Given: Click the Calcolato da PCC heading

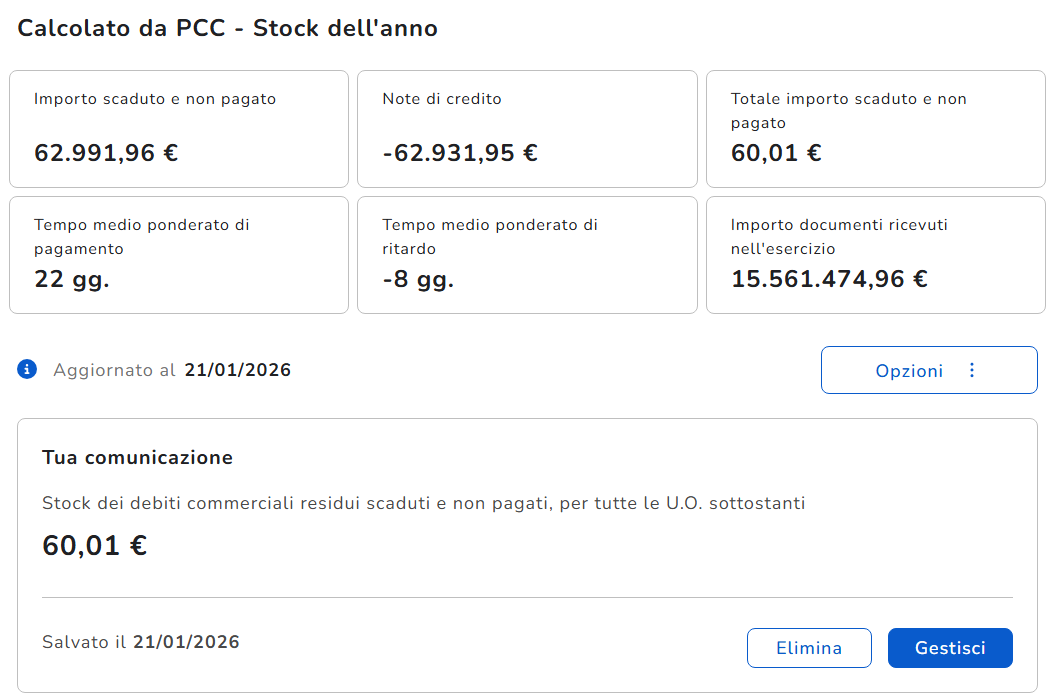Looking at the screenshot, I should (228, 28).
